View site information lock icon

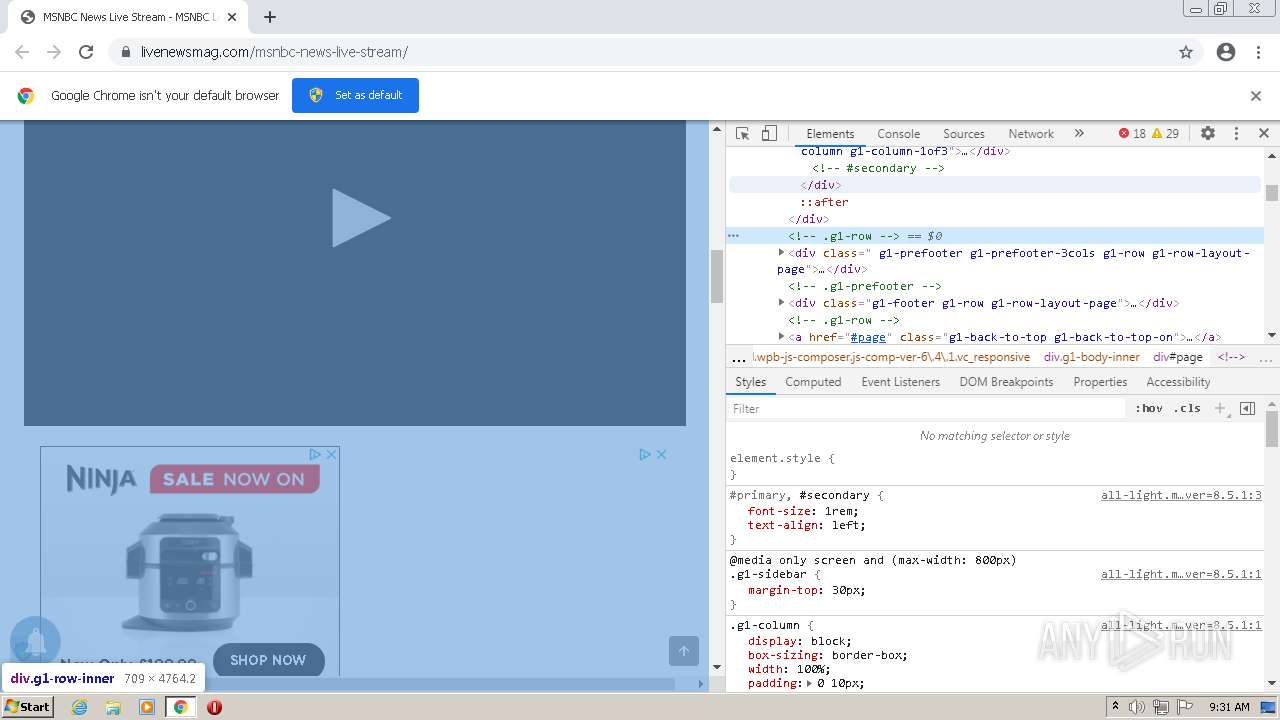pos(125,52)
